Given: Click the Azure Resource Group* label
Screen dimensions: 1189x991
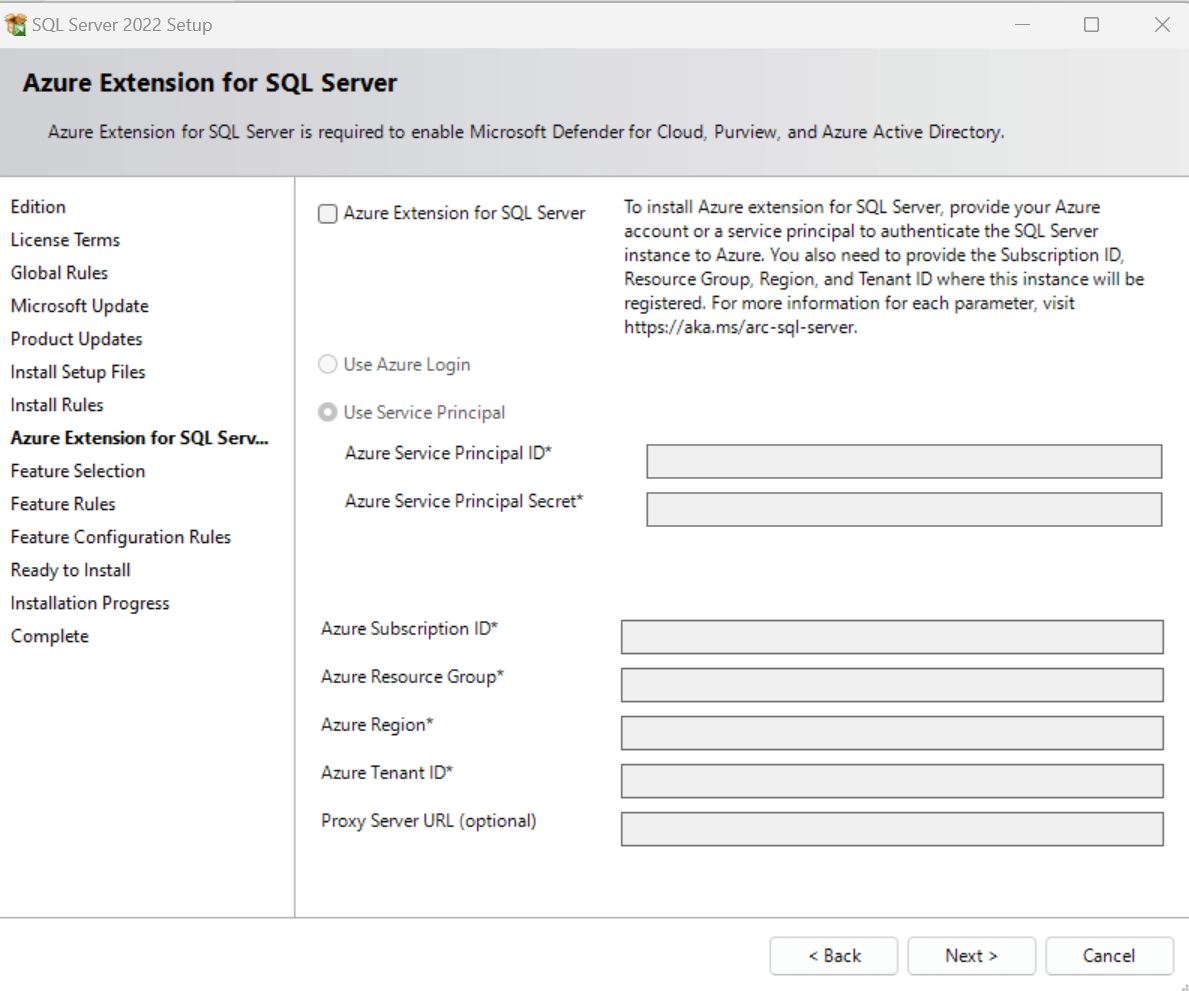Looking at the screenshot, I should (x=413, y=677).
